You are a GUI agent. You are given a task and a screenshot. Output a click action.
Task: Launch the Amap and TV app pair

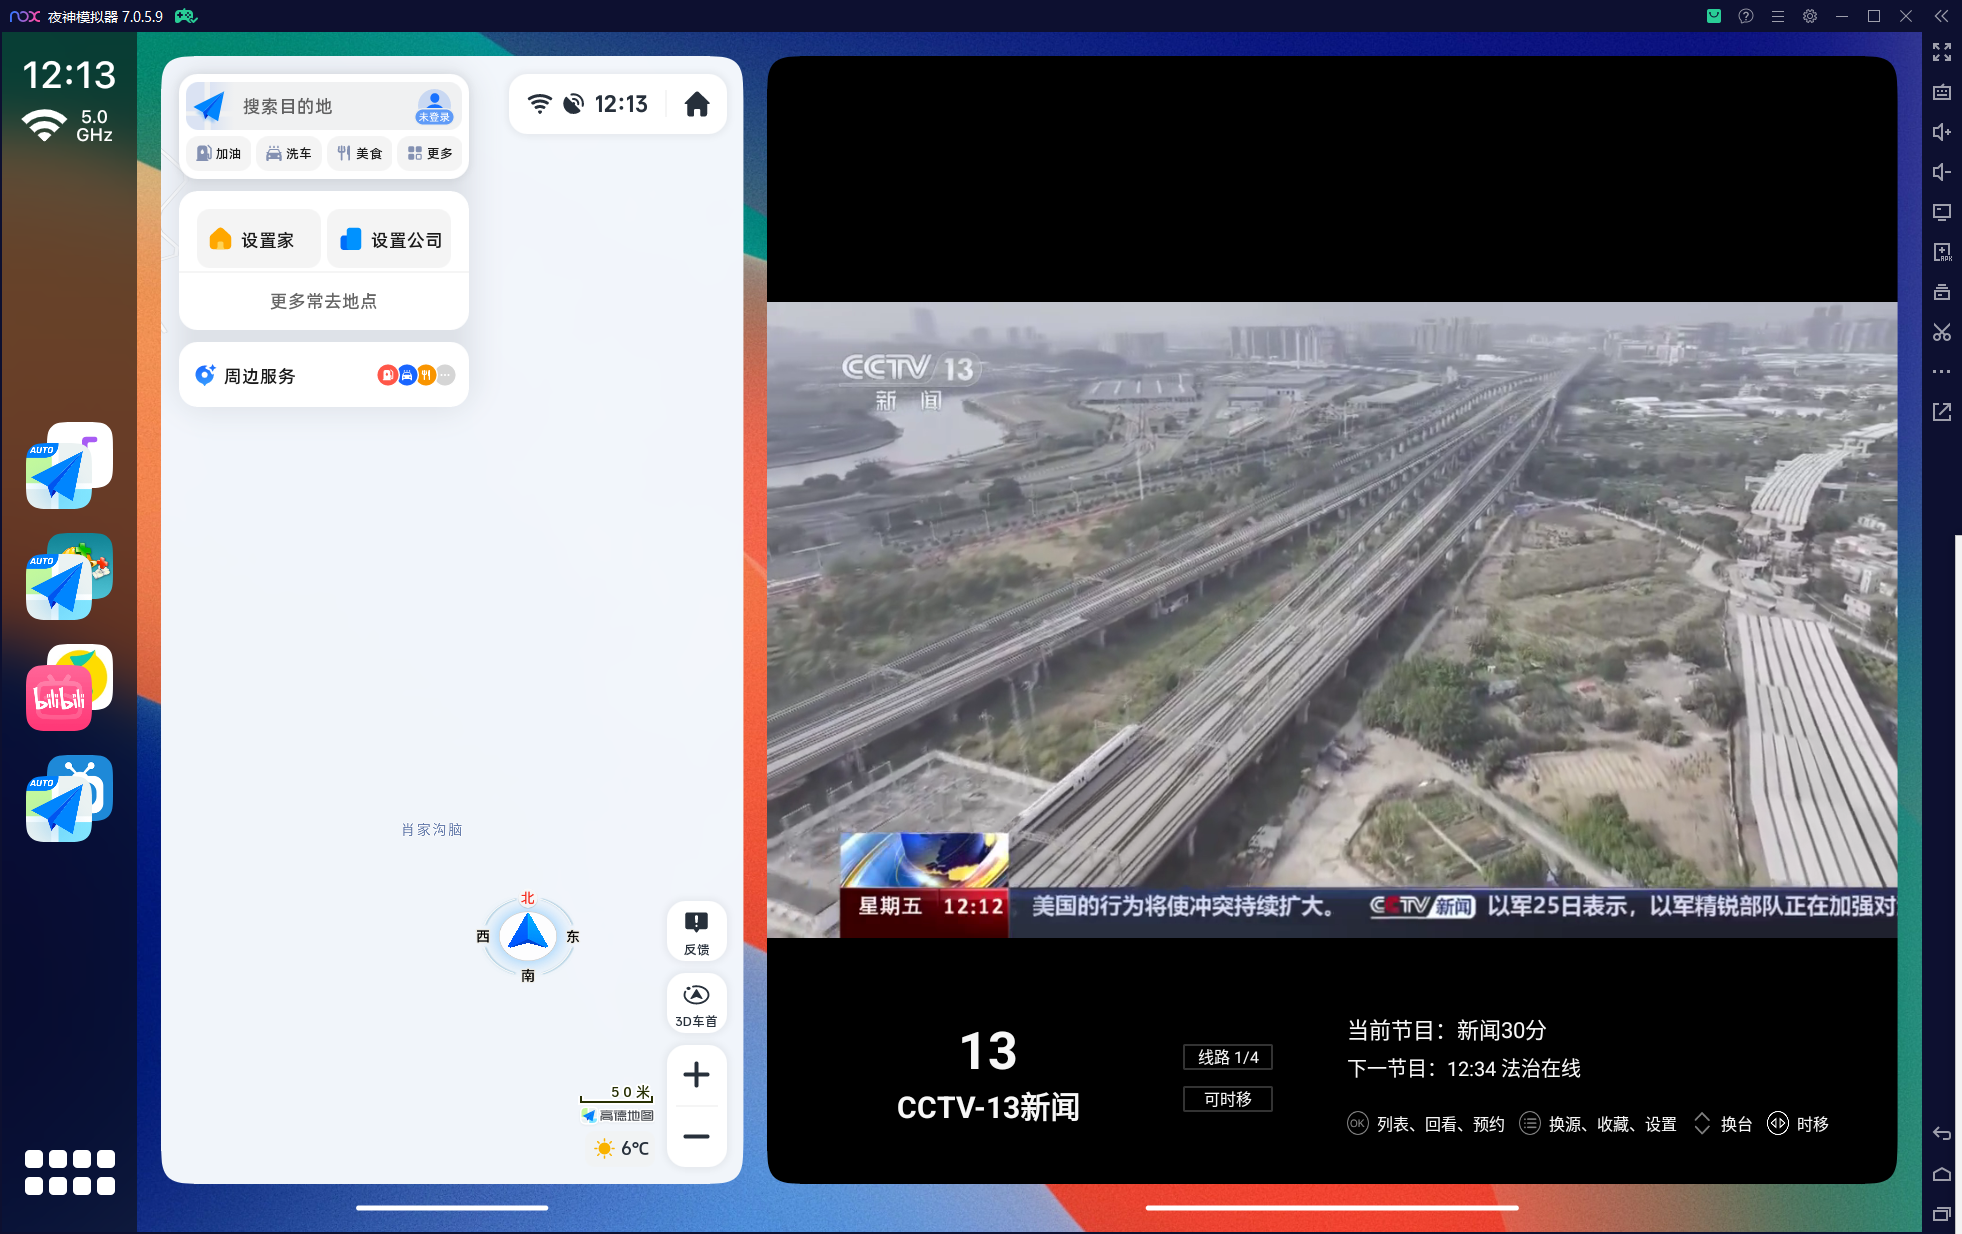(x=69, y=799)
